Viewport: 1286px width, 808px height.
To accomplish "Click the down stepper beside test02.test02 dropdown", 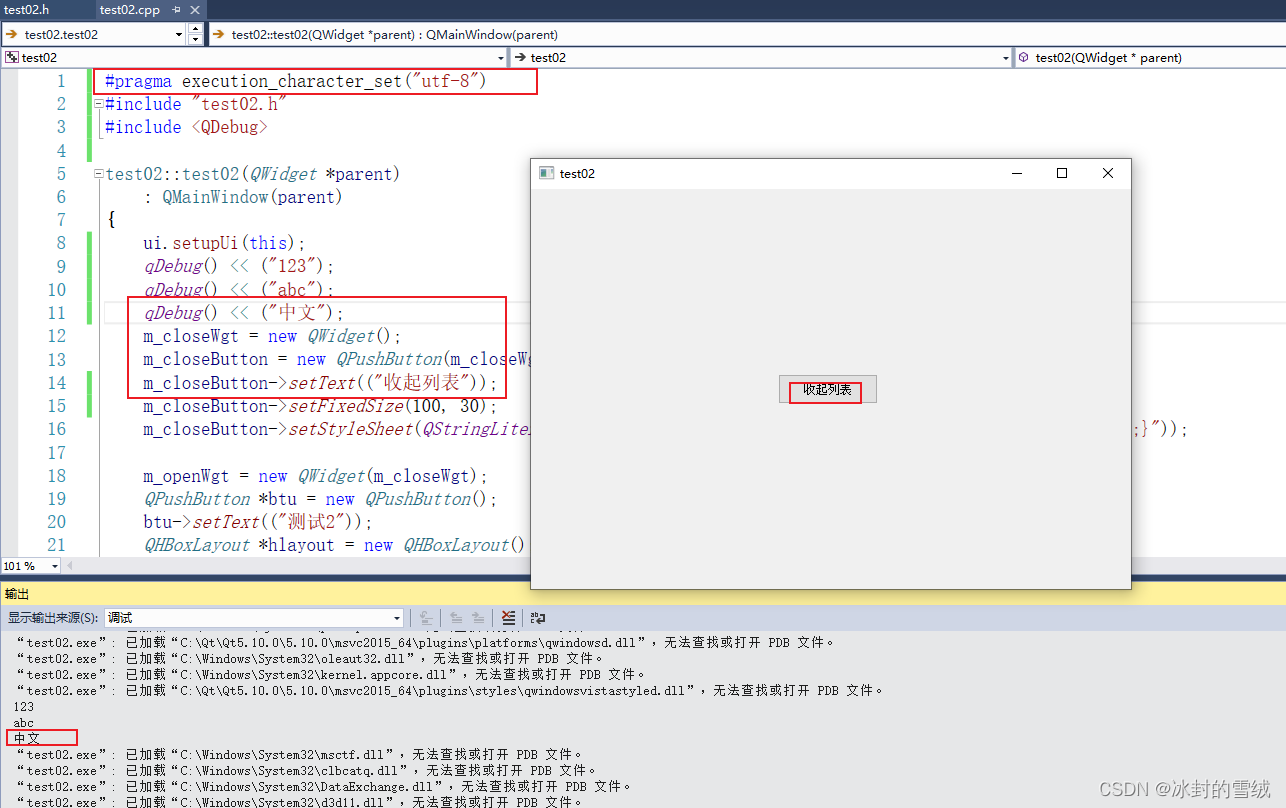I will (x=195, y=40).
